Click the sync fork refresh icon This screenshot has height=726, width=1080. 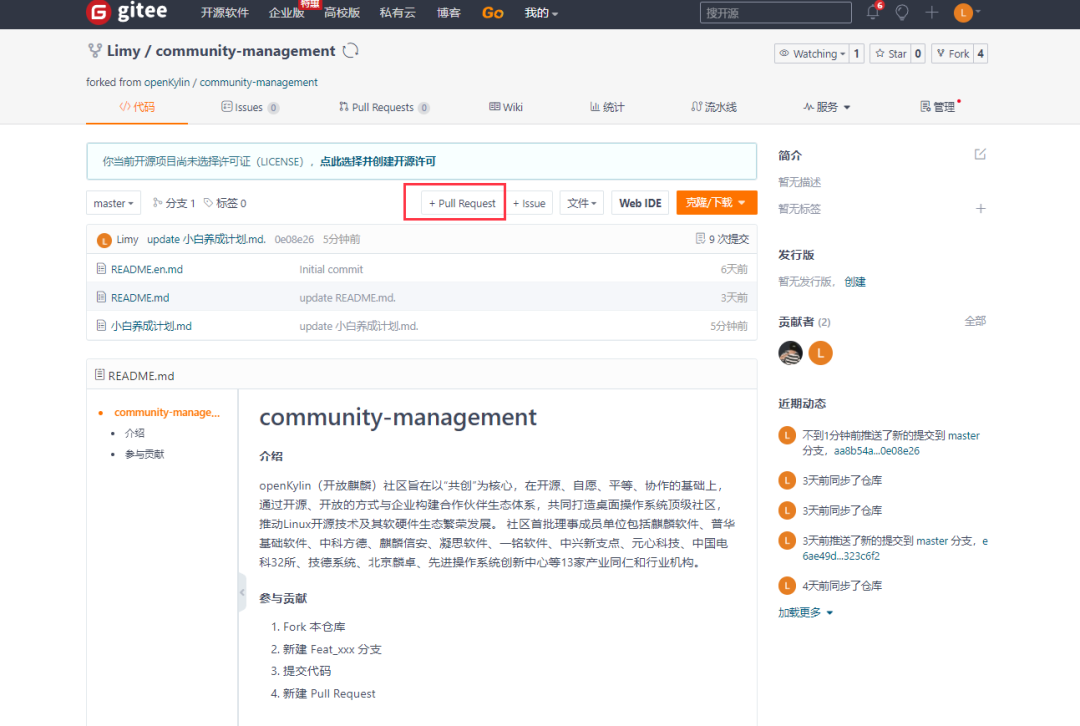point(351,50)
